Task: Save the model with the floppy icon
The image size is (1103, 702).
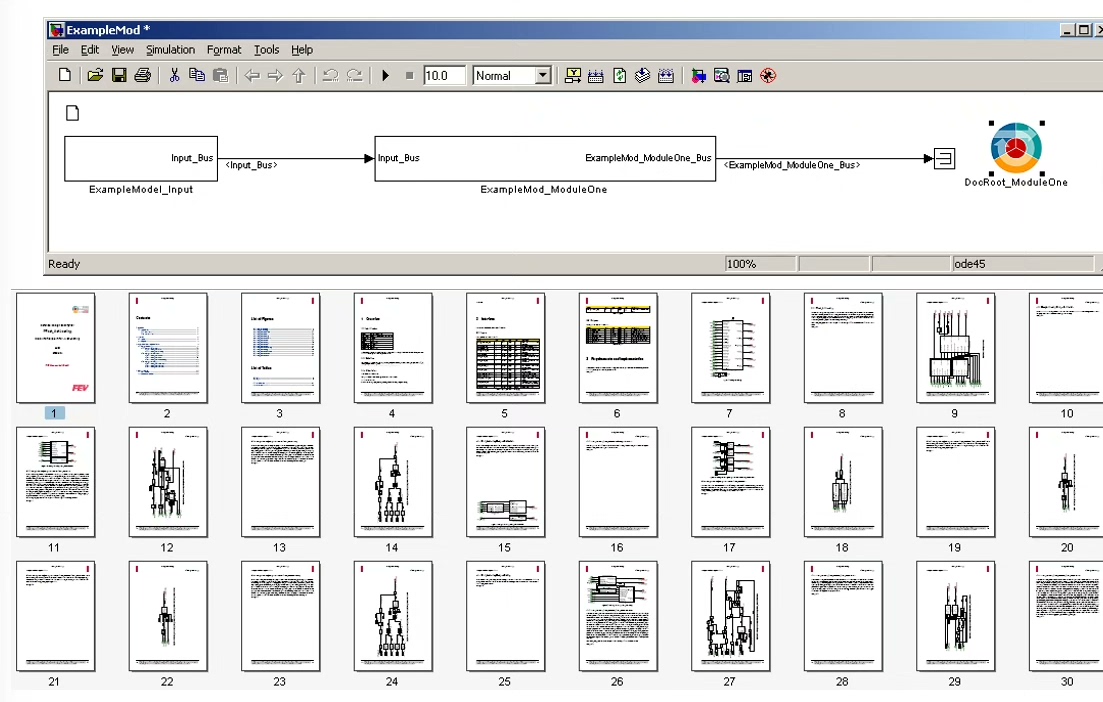Action: coord(119,75)
